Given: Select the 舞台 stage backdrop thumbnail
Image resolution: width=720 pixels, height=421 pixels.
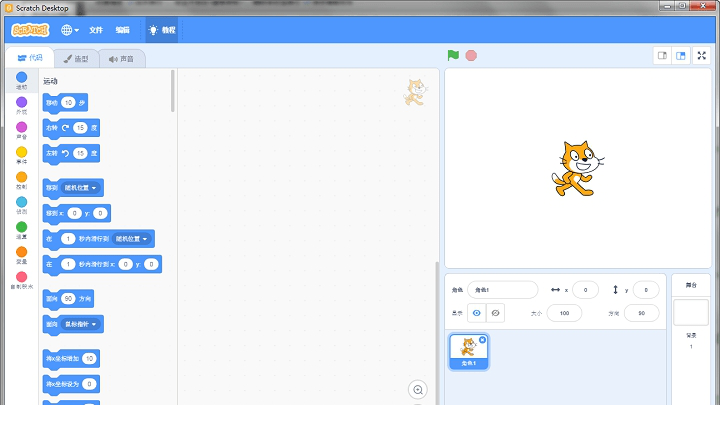Looking at the screenshot, I should pos(691,312).
